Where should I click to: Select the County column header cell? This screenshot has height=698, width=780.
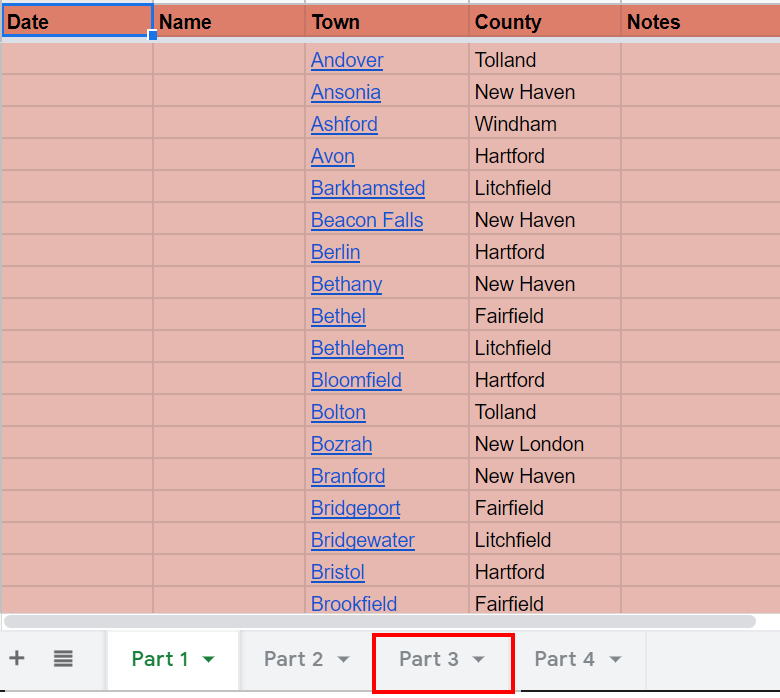(x=544, y=21)
